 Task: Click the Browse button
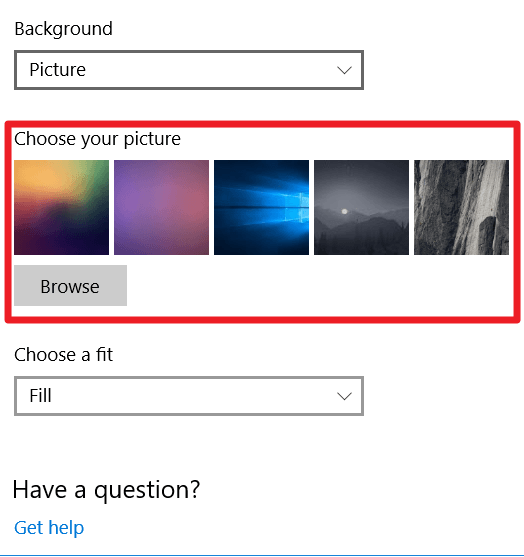[70, 285]
